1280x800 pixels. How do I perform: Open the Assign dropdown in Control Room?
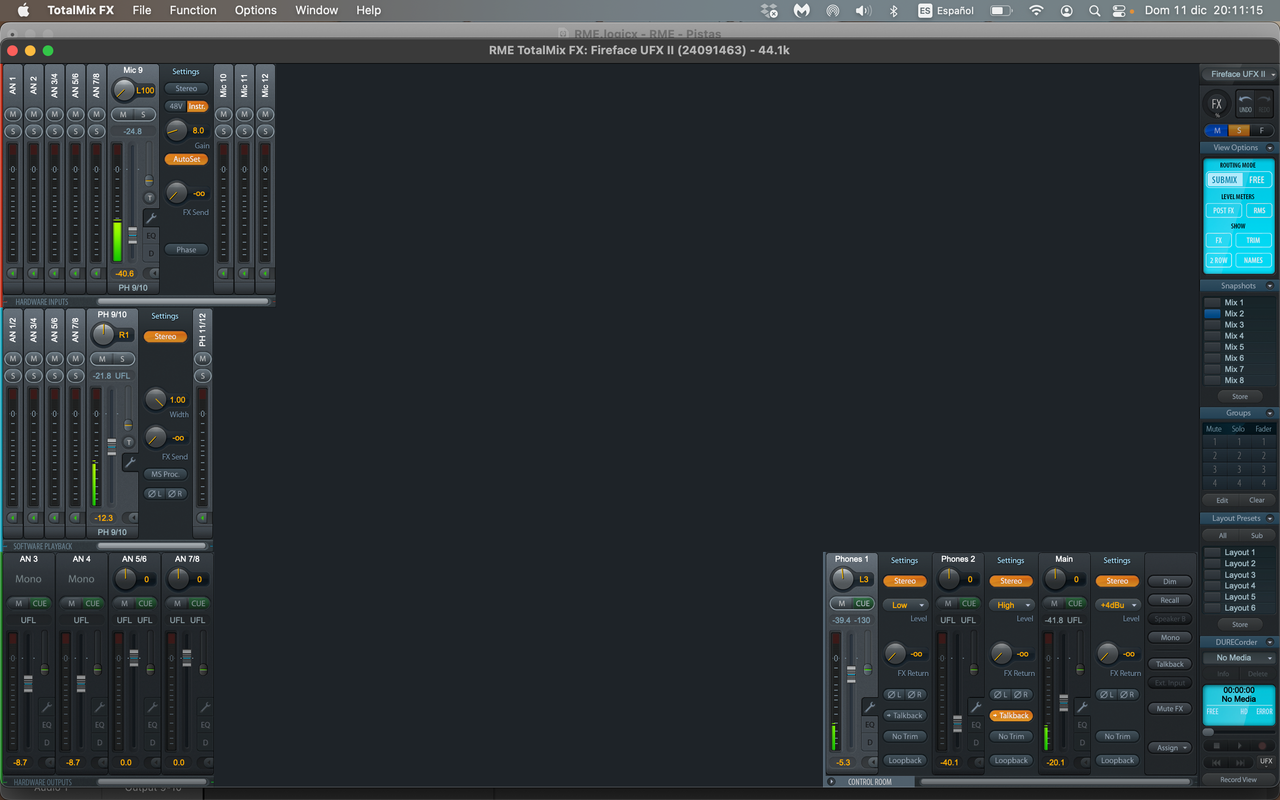coord(1169,747)
